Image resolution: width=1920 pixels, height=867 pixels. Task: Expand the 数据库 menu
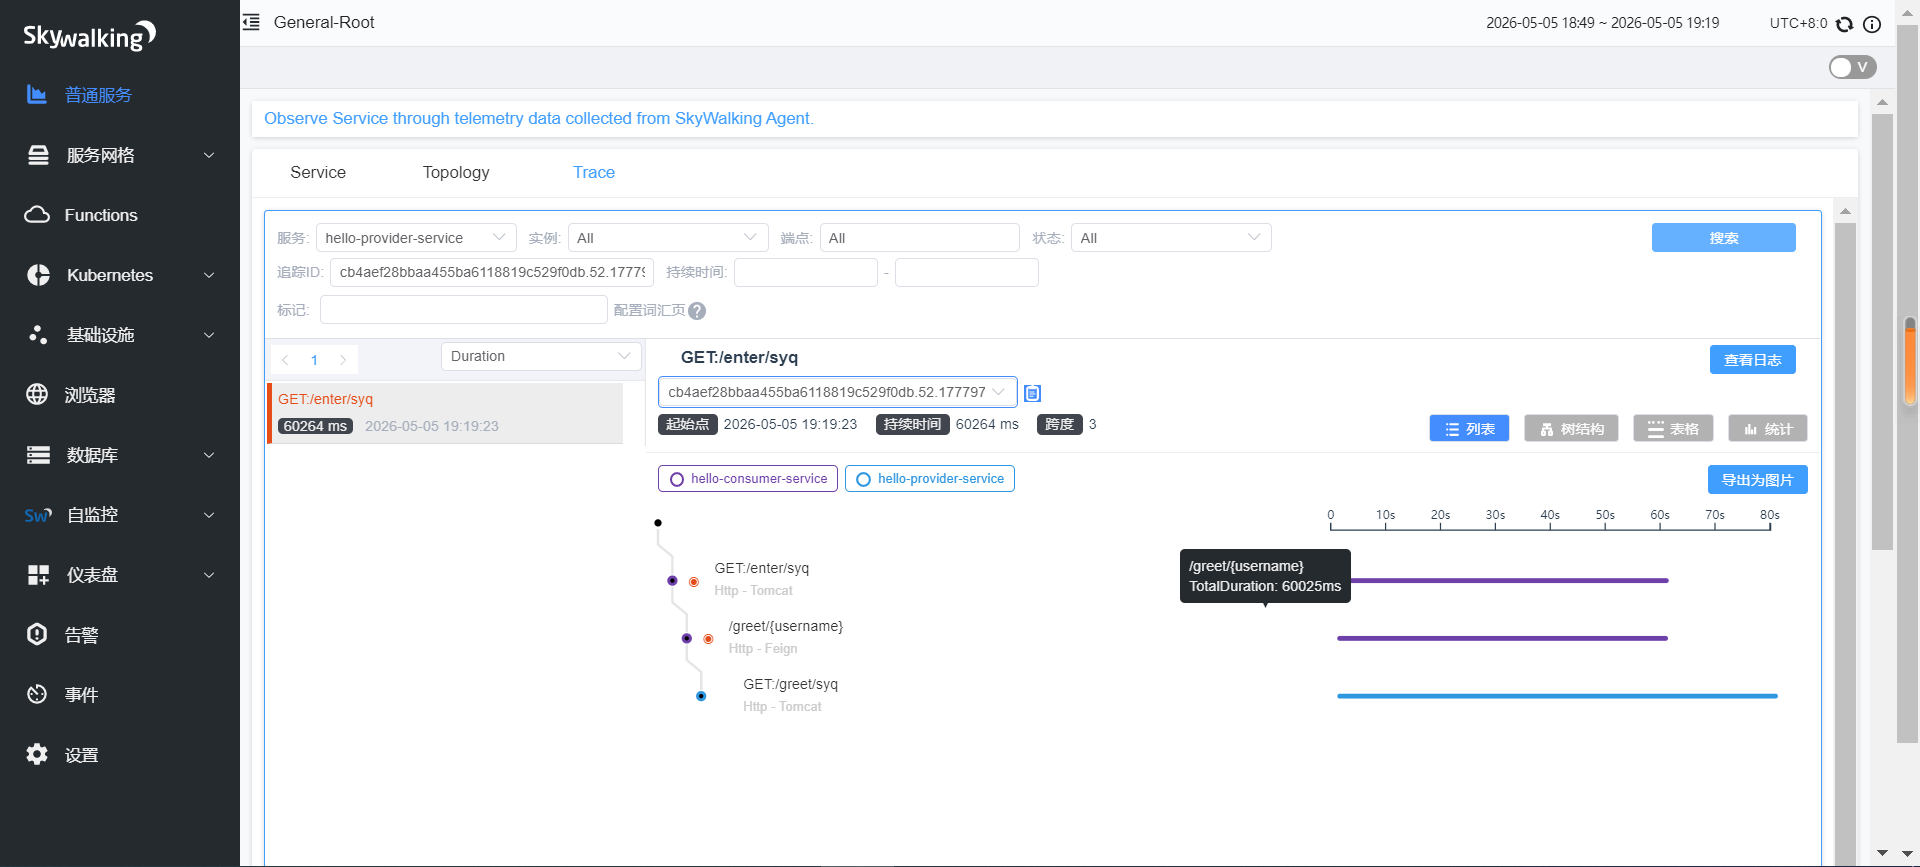pos(209,455)
